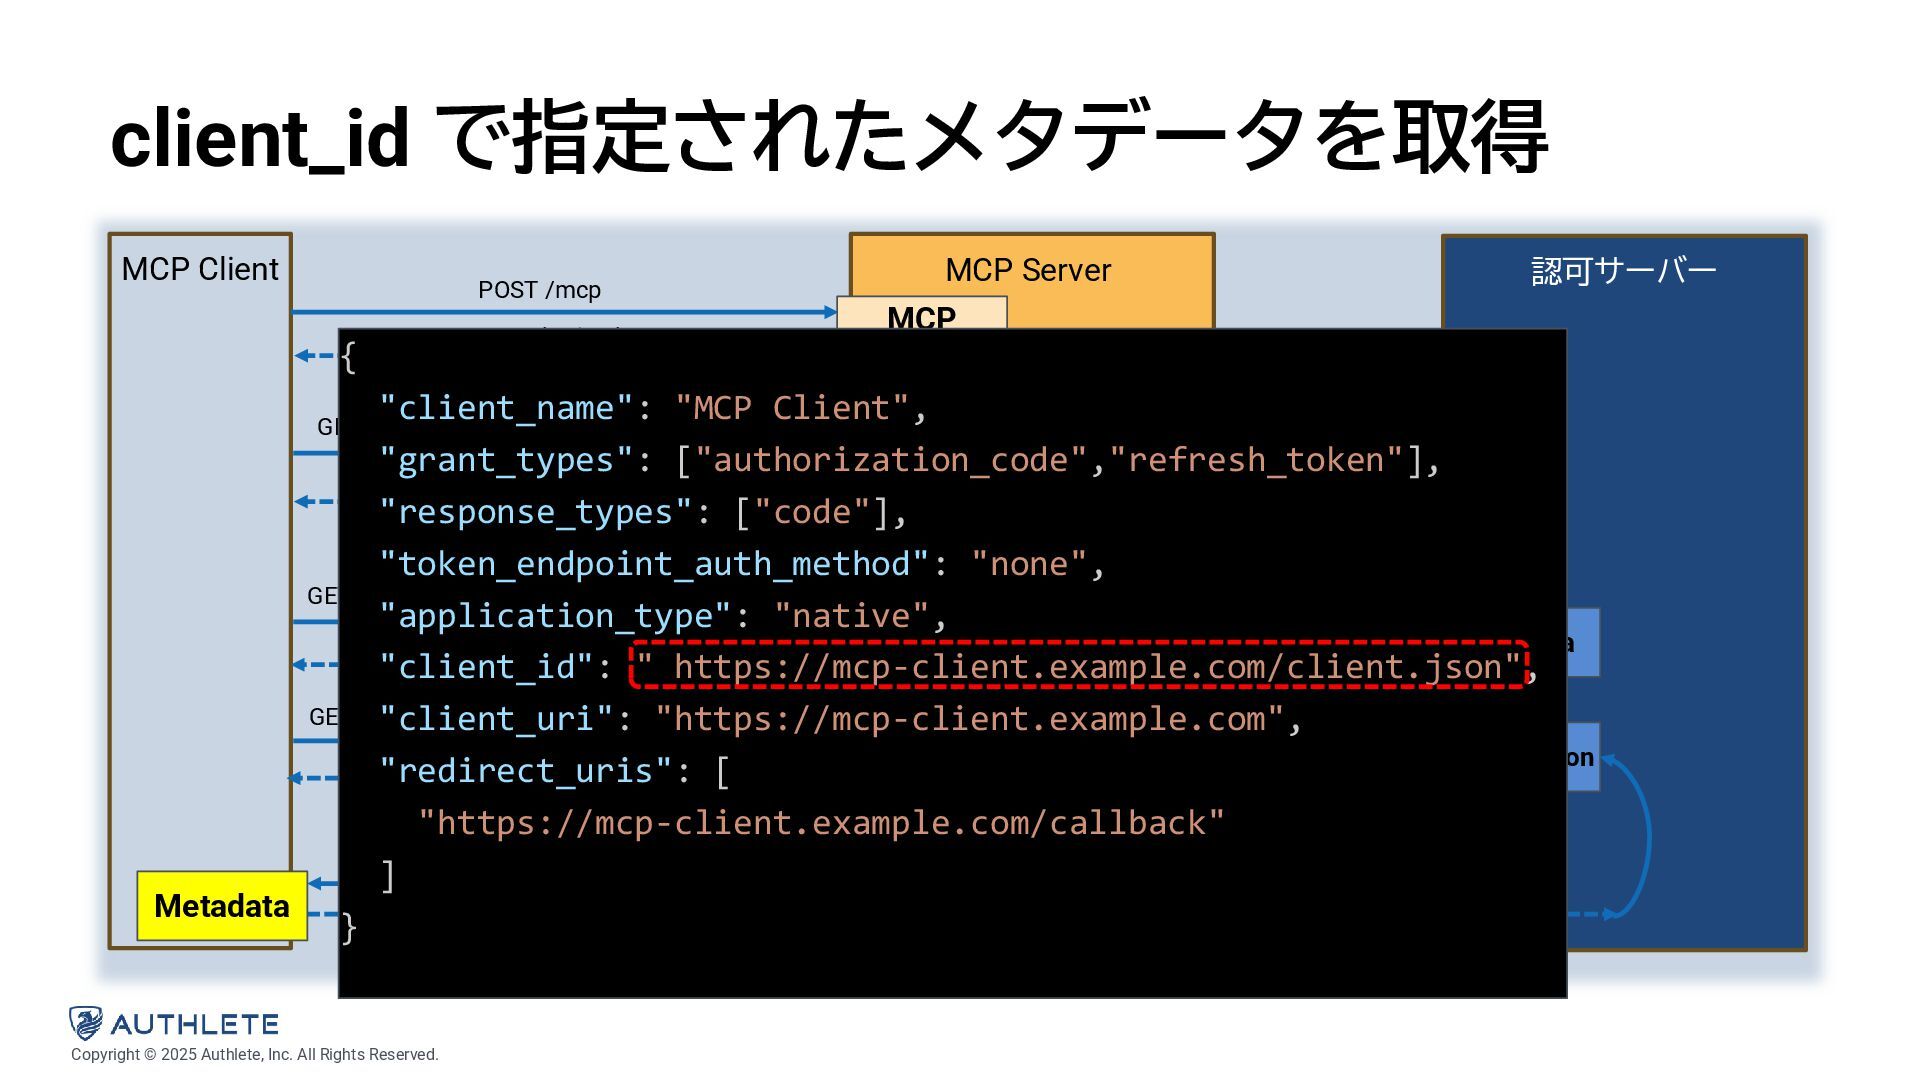
Task: Click the "grant_types" key
Action: click(x=505, y=460)
